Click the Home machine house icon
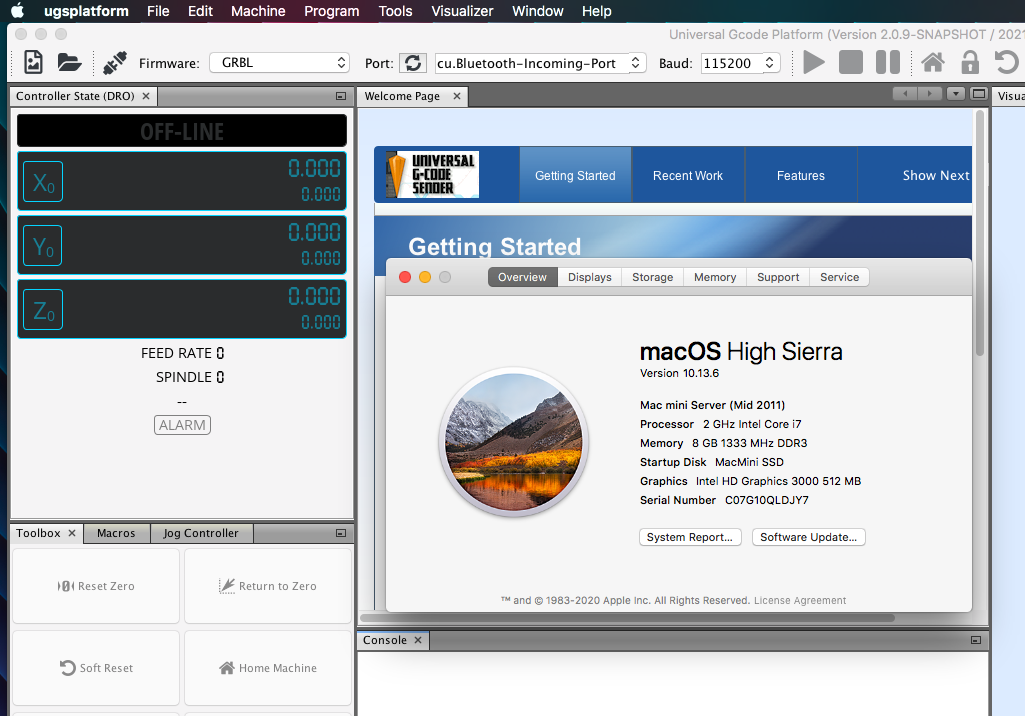Image resolution: width=1025 pixels, height=716 pixels. 932,63
